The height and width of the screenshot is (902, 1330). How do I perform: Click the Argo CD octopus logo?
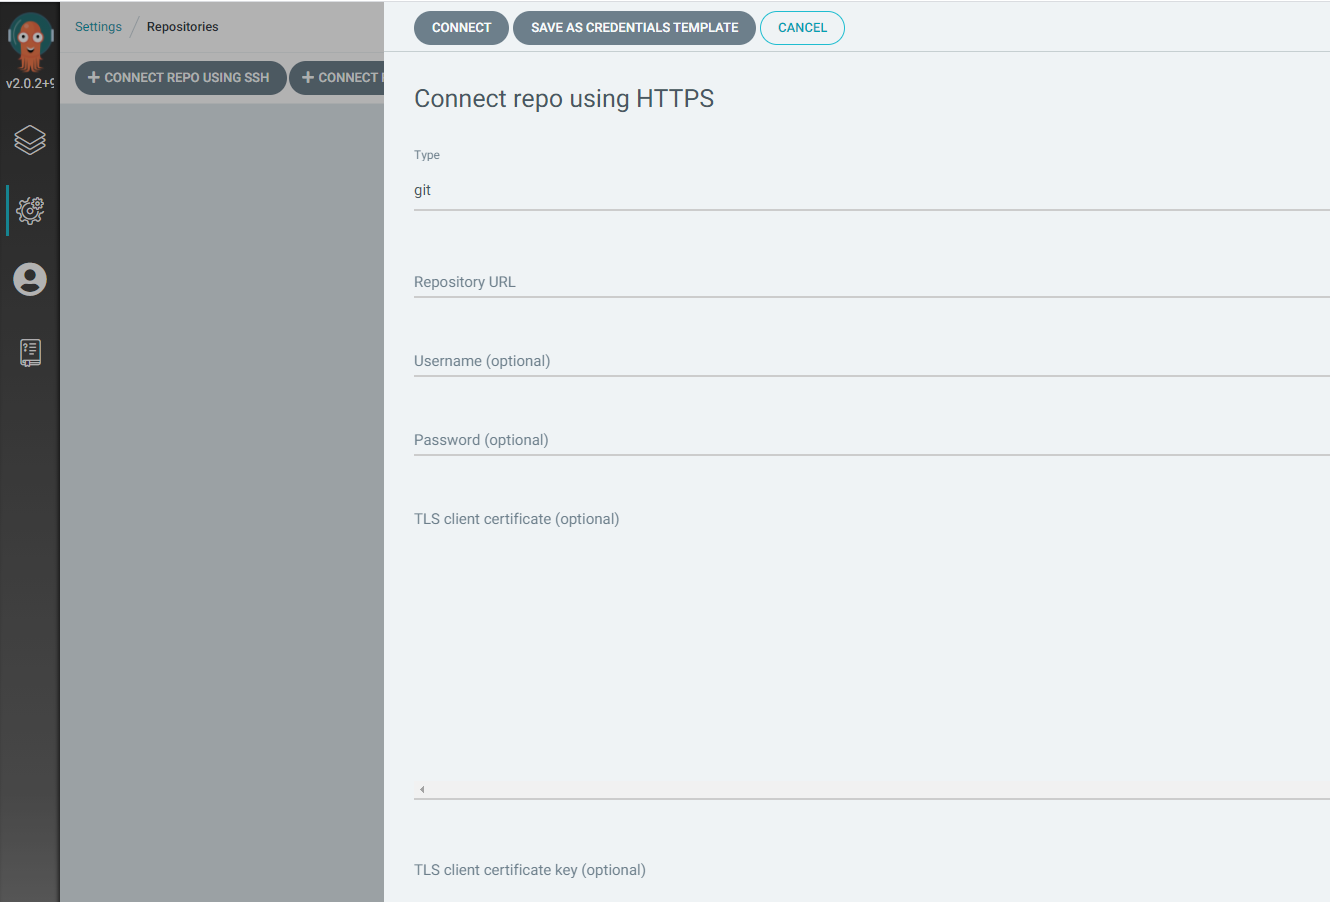(x=30, y=40)
